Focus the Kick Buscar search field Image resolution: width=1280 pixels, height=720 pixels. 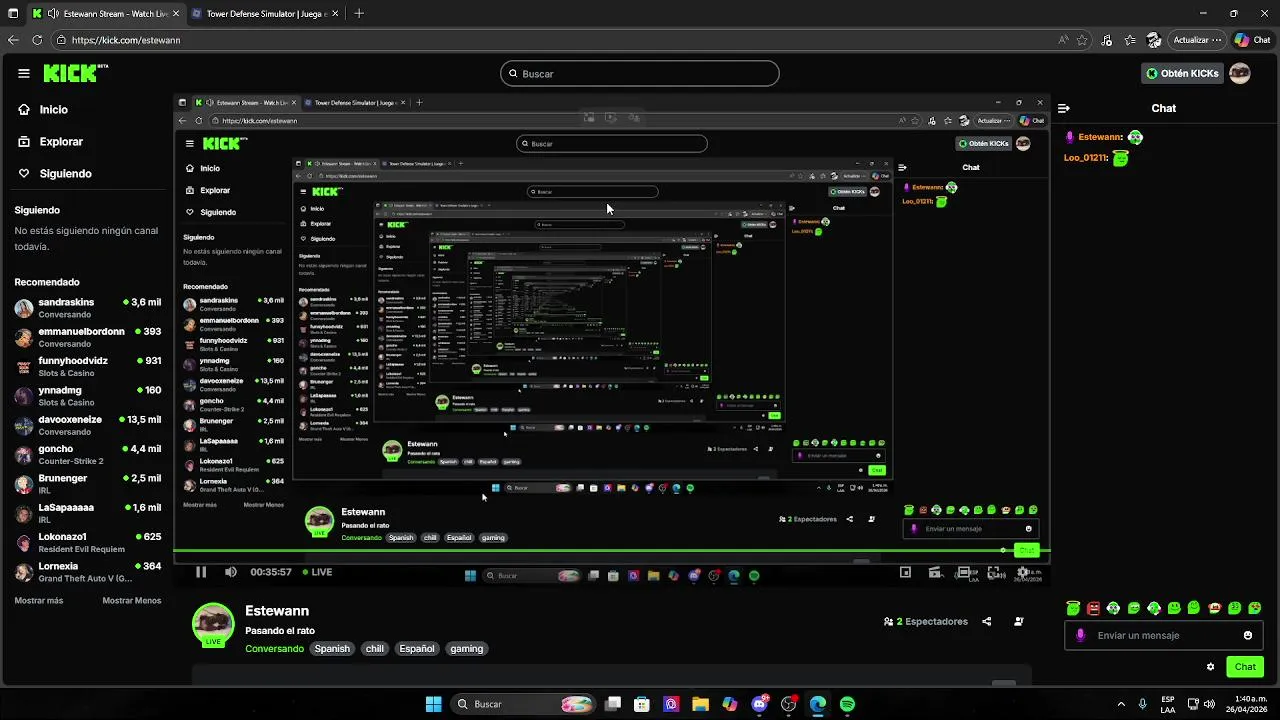(640, 73)
